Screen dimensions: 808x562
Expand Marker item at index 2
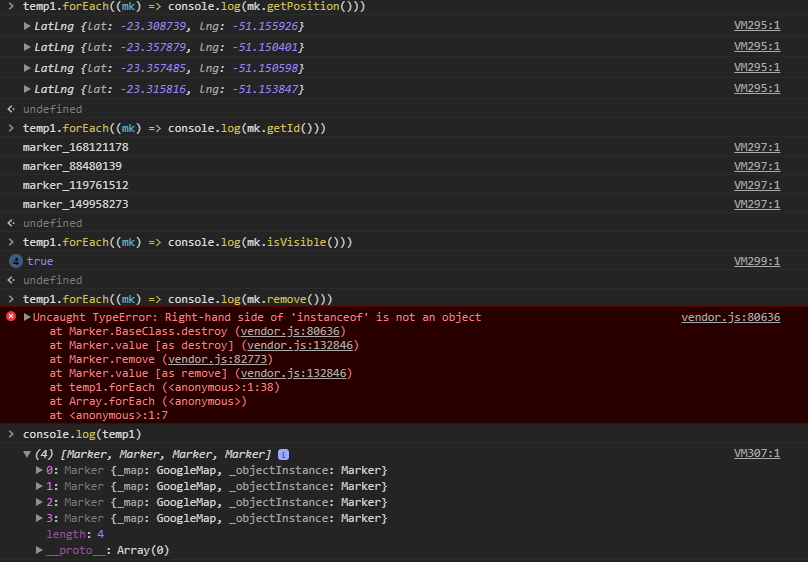tap(39, 502)
